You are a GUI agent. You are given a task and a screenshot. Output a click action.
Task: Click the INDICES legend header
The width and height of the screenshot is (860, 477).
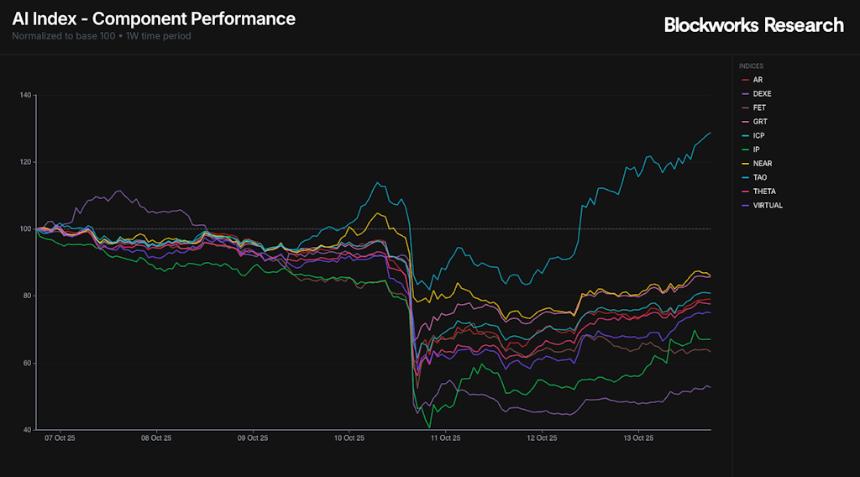point(751,66)
